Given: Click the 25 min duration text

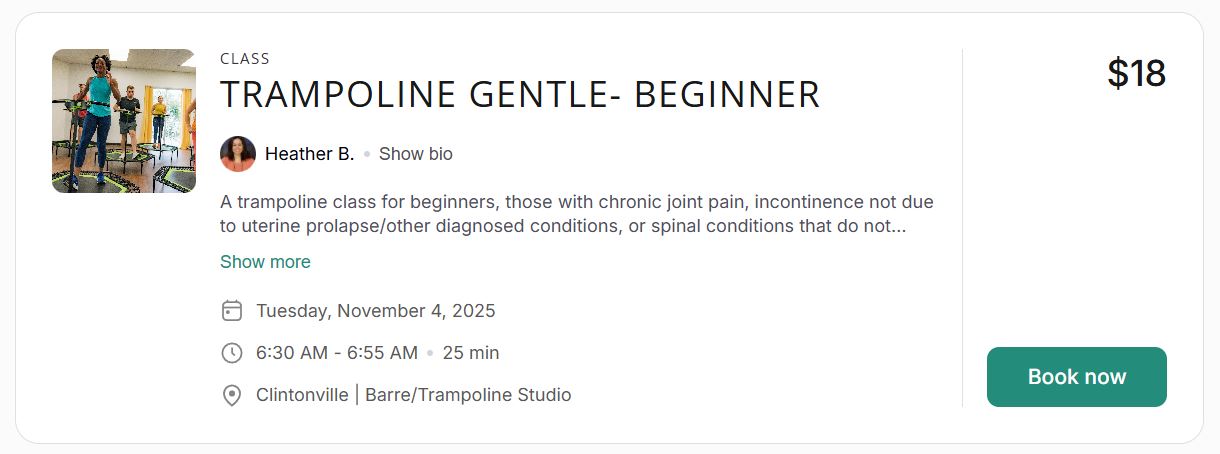Looking at the screenshot, I should tap(471, 353).
